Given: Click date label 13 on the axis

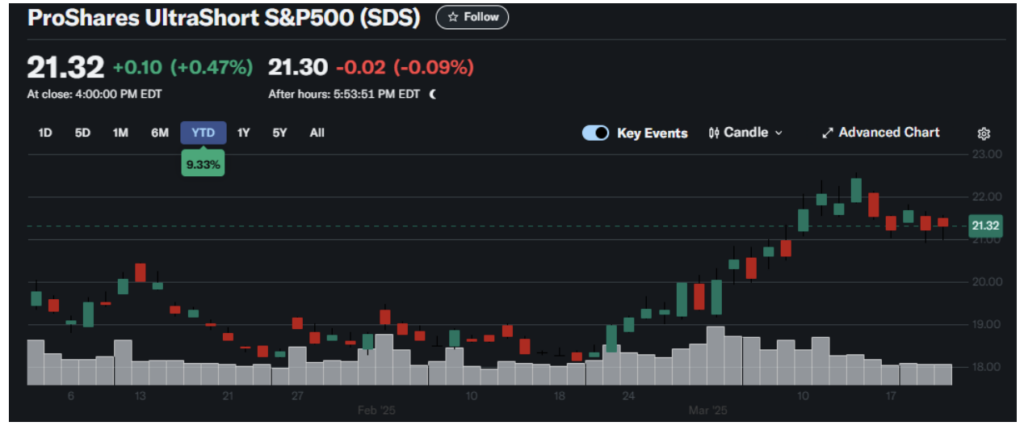Looking at the screenshot, I should [x=140, y=396].
